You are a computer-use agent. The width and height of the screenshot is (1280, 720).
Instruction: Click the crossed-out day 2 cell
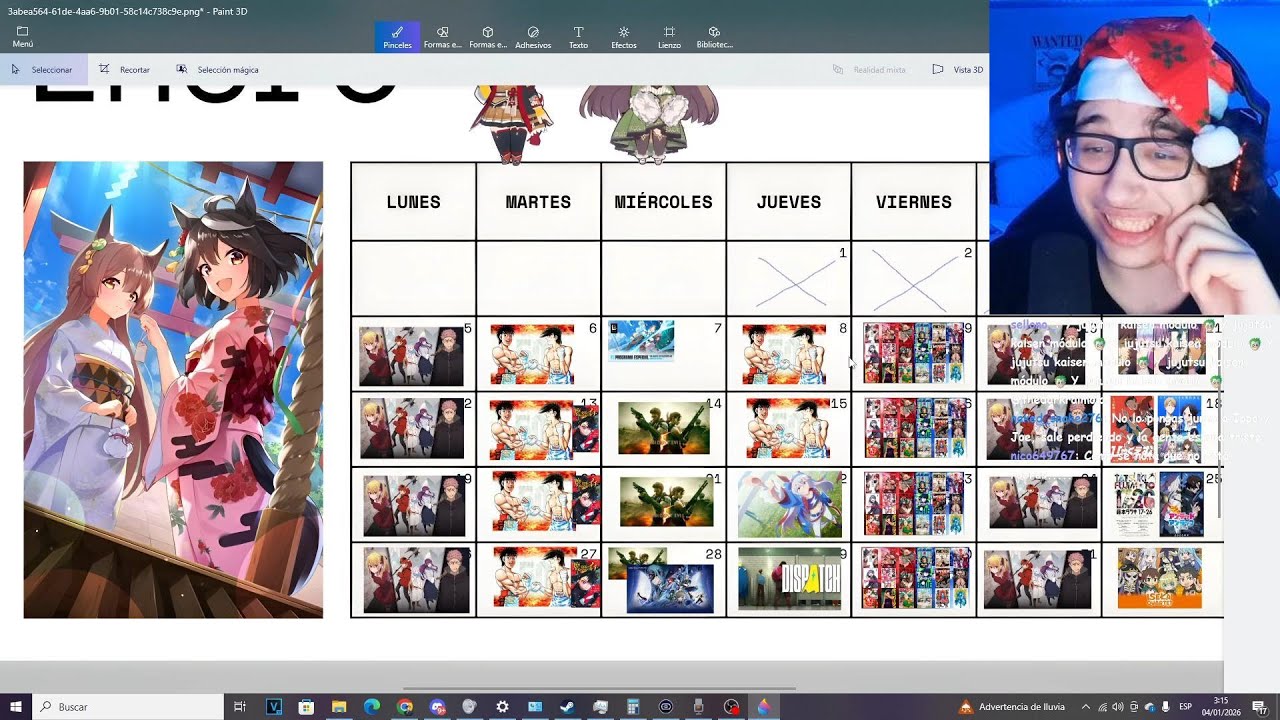pos(913,279)
